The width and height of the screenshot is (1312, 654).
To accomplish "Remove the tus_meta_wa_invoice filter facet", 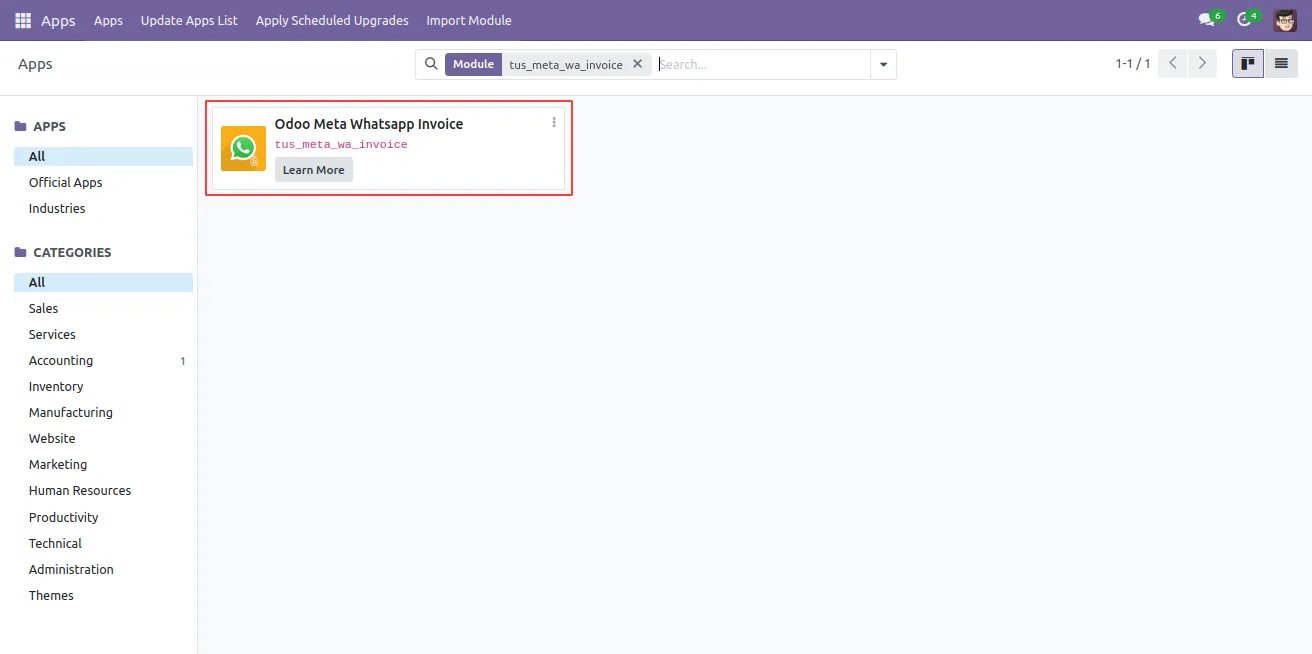I will click(637, 64).
